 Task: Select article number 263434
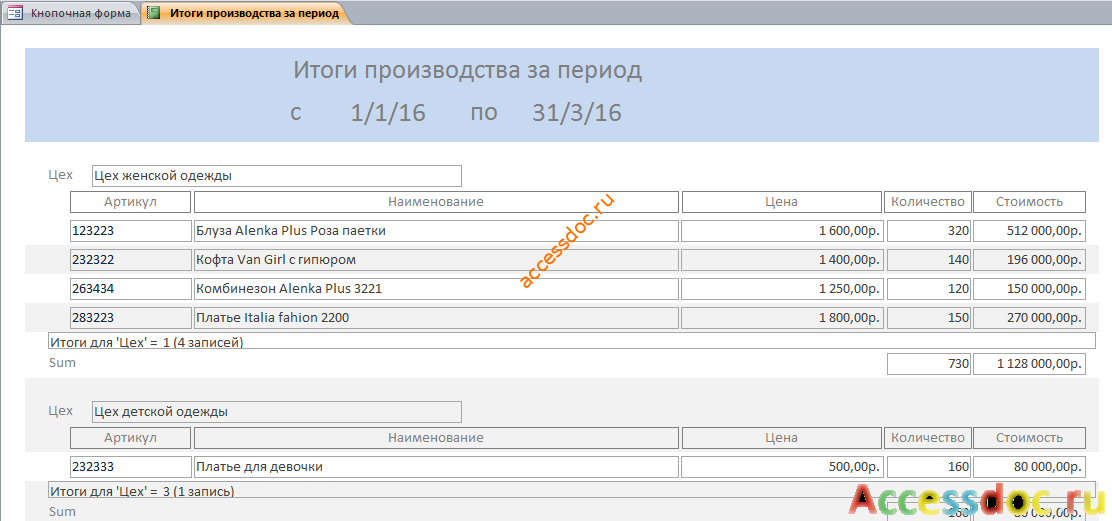point(130,289)
